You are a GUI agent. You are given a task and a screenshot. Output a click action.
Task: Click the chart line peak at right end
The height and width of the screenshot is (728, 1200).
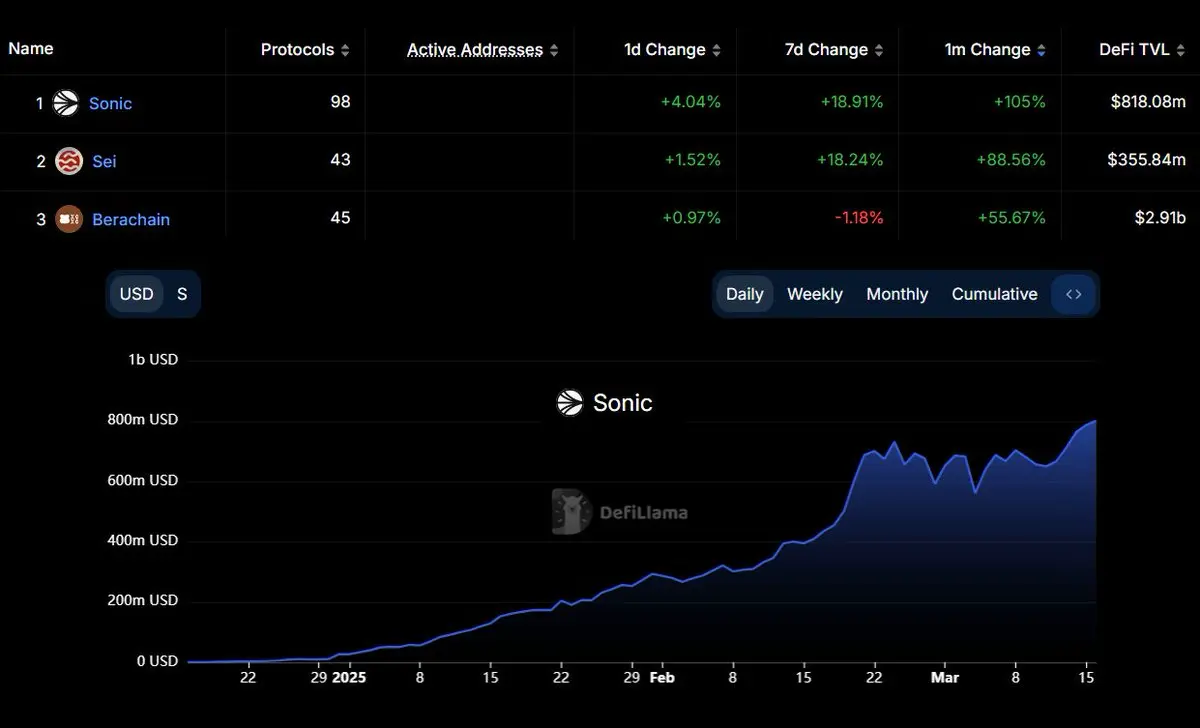coord(1094,422)
